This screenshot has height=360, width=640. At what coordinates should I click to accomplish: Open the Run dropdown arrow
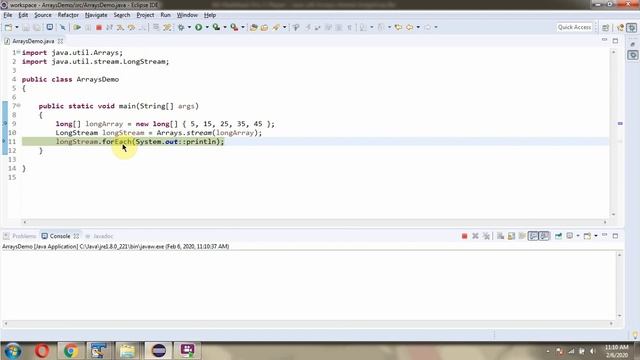point(207,27)
